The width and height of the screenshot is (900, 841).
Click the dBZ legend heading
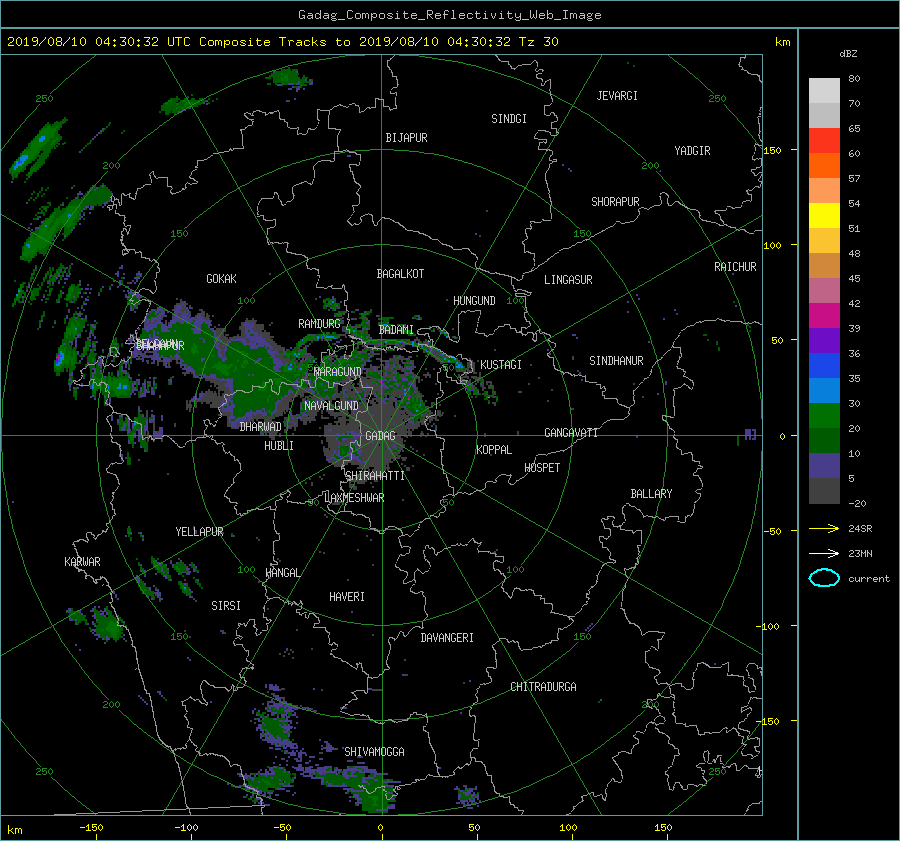pos(848,53)
